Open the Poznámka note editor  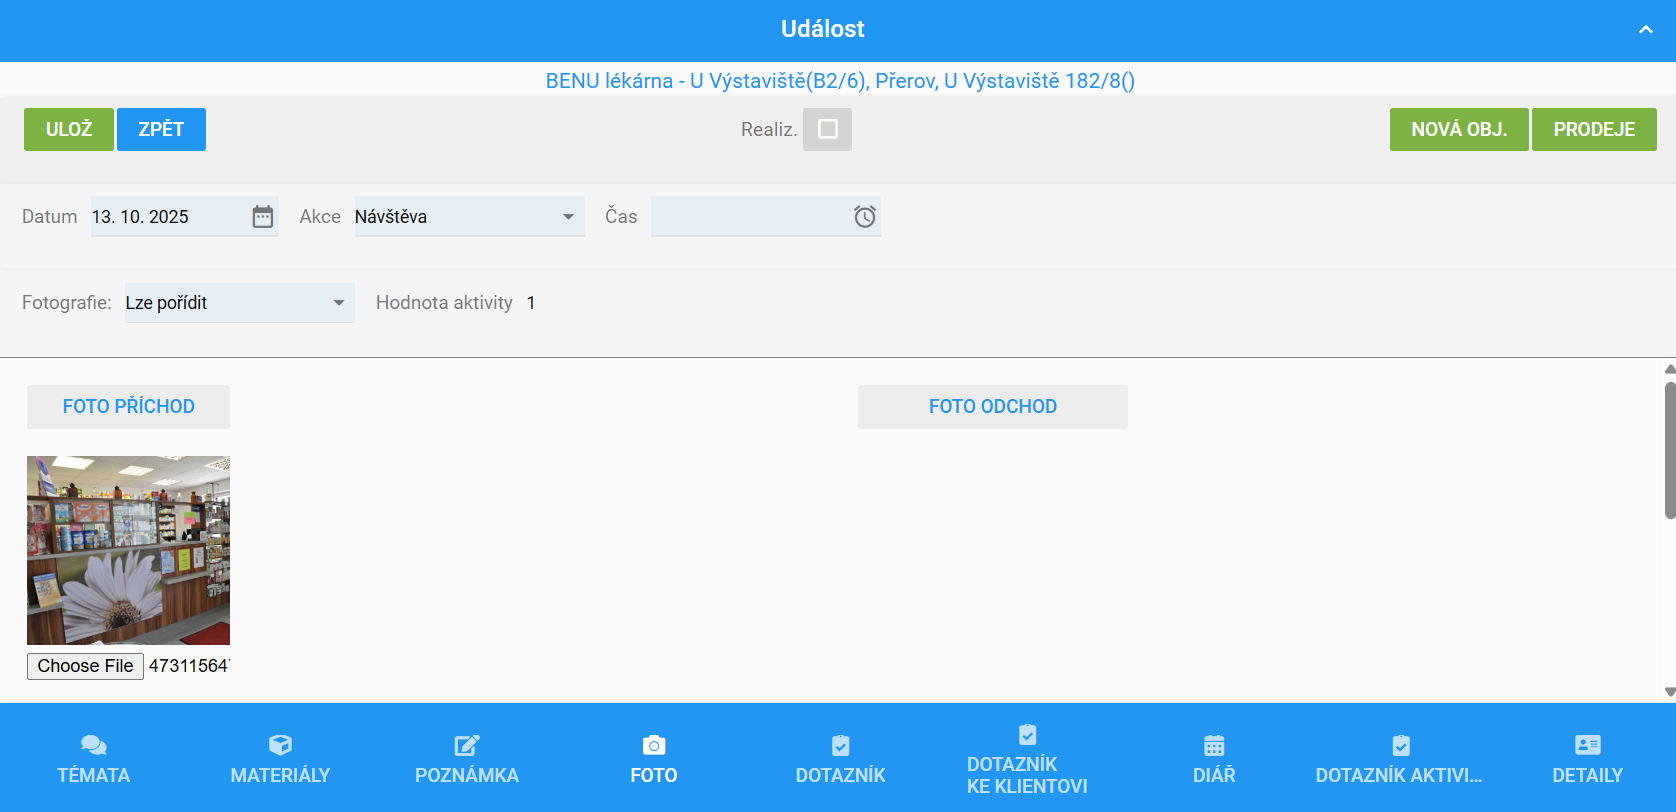pos(466,759)
